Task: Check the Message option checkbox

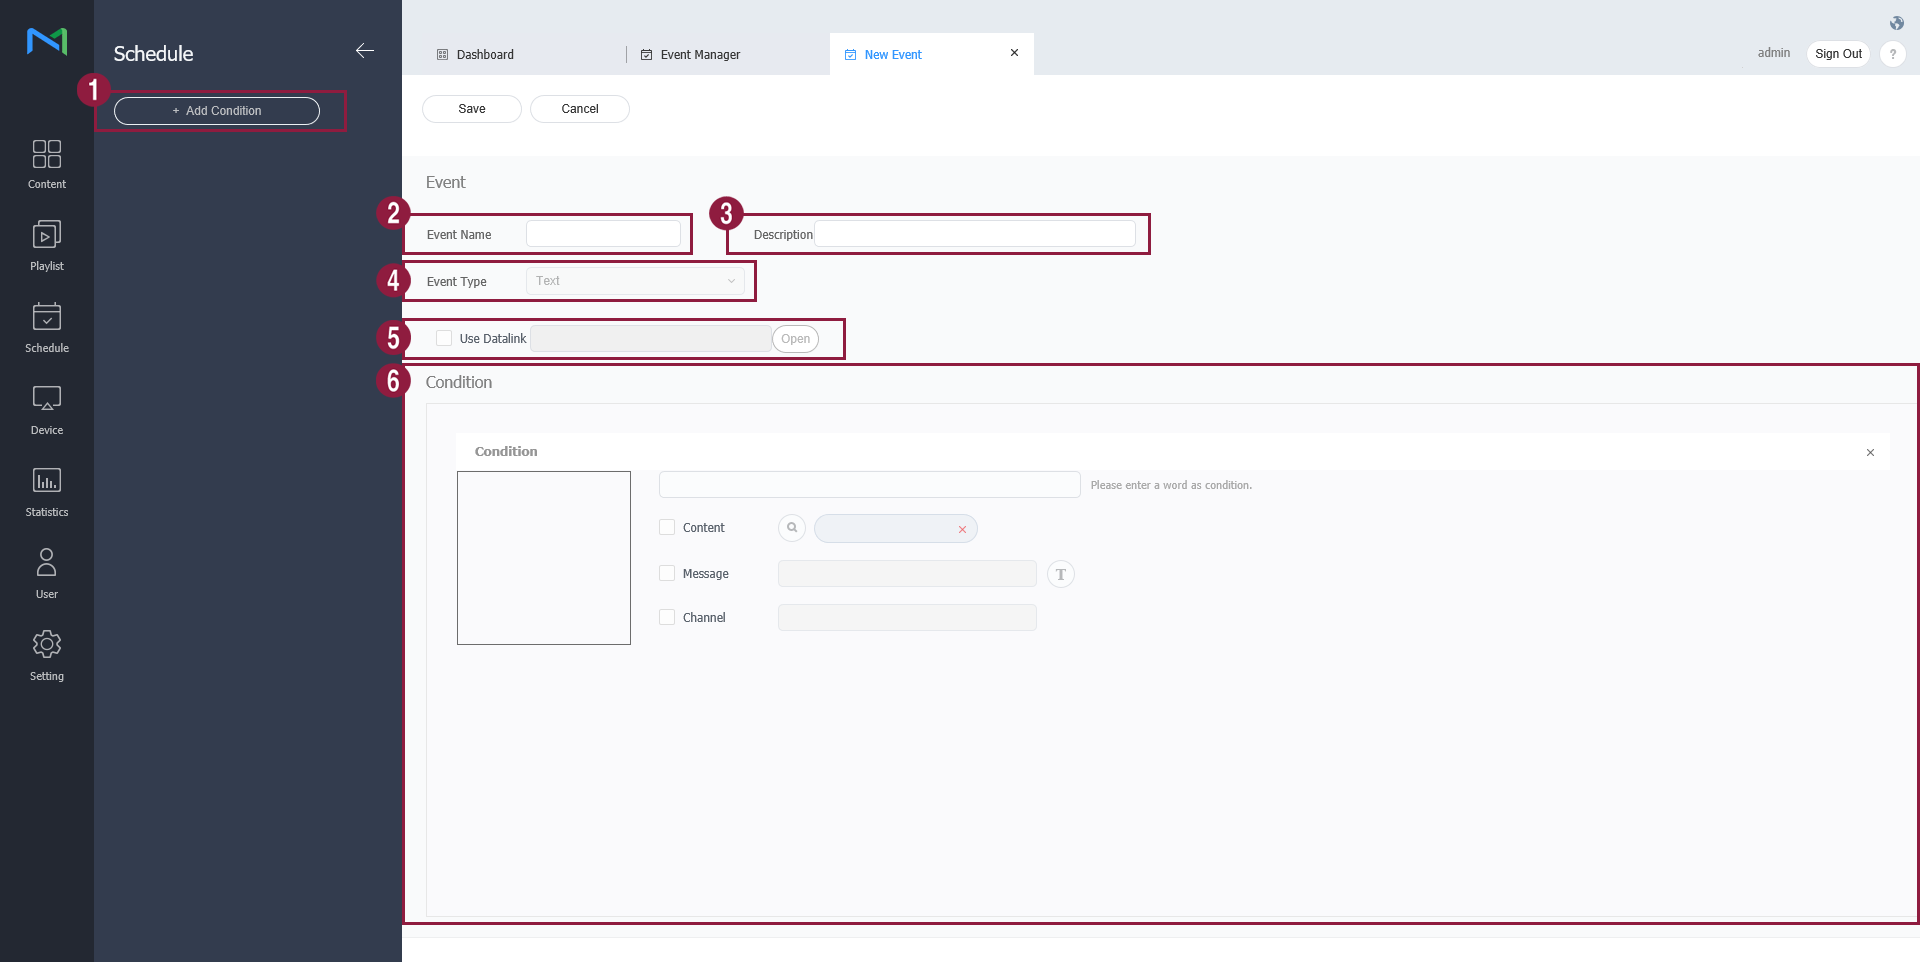Action: [x=667, y=573]
